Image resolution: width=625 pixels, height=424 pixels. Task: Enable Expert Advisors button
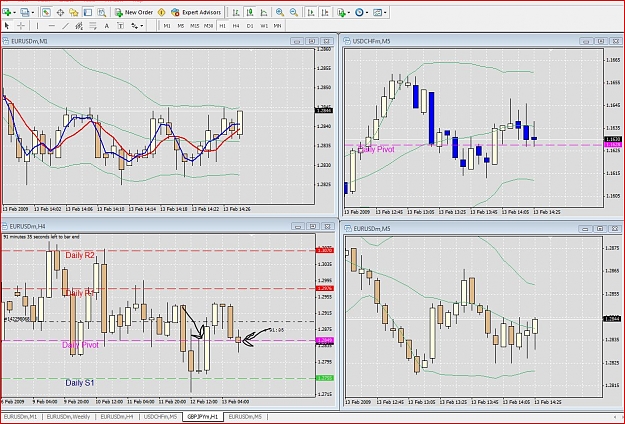pos(196,12)
